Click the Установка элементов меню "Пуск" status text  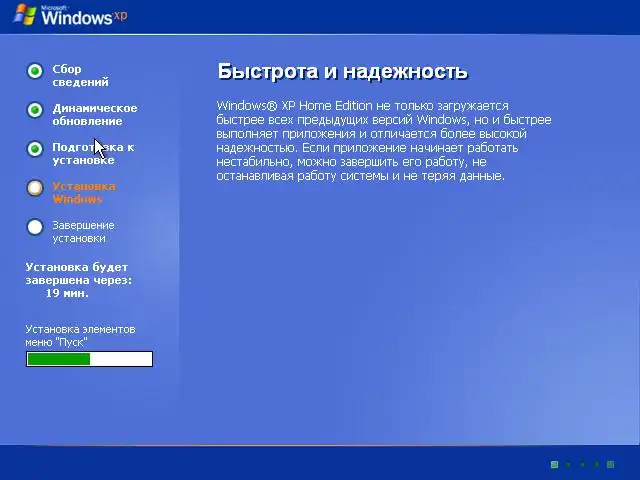click(80, 336)
